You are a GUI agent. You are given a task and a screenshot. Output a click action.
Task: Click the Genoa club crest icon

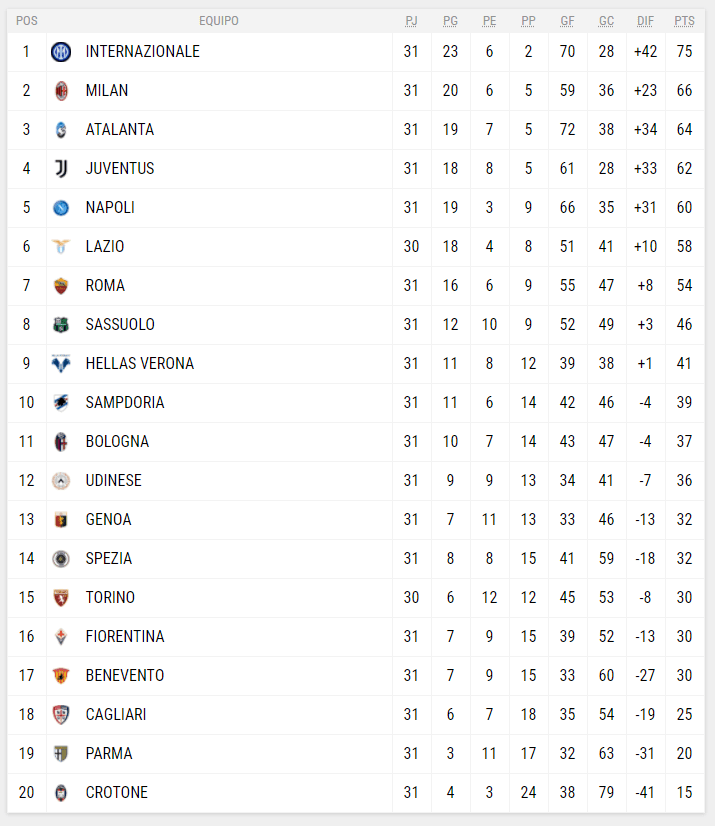(x=61, y=520)
